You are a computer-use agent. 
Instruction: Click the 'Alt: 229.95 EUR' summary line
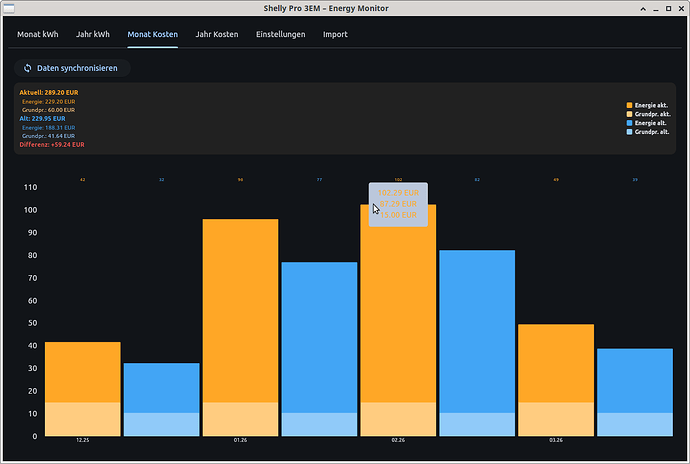coord(42,118)
